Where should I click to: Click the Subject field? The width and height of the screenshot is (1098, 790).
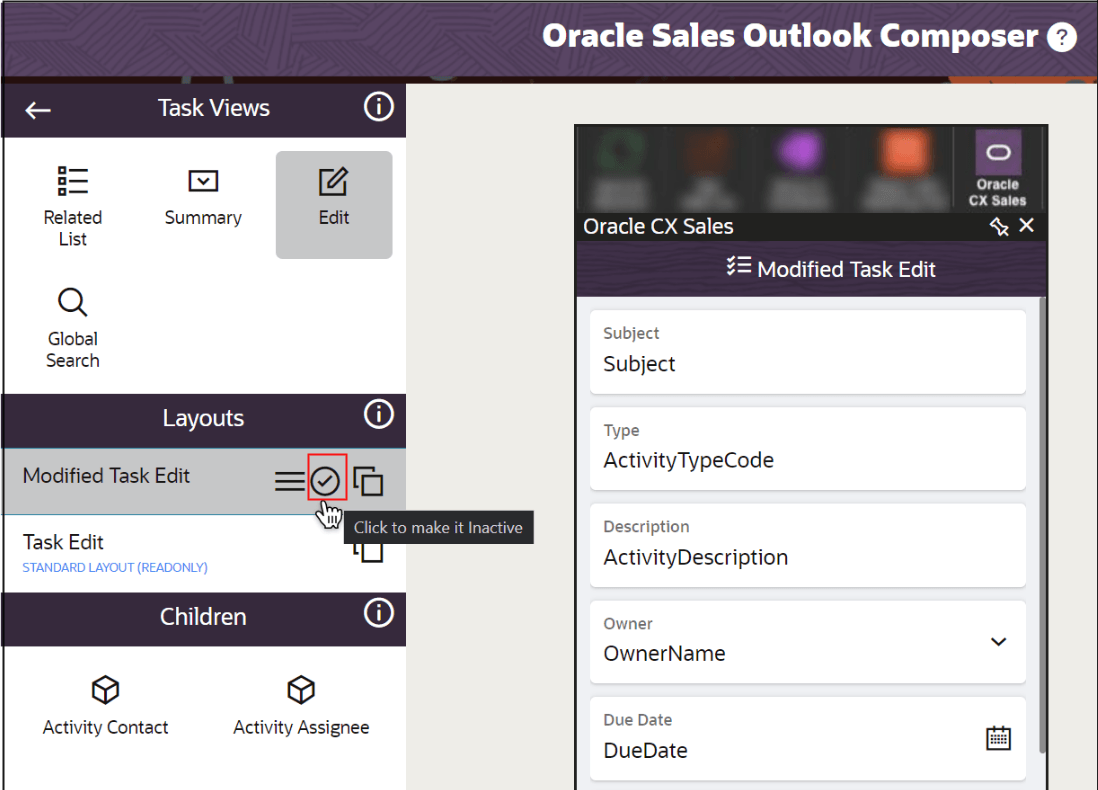(x=808, y=352)
